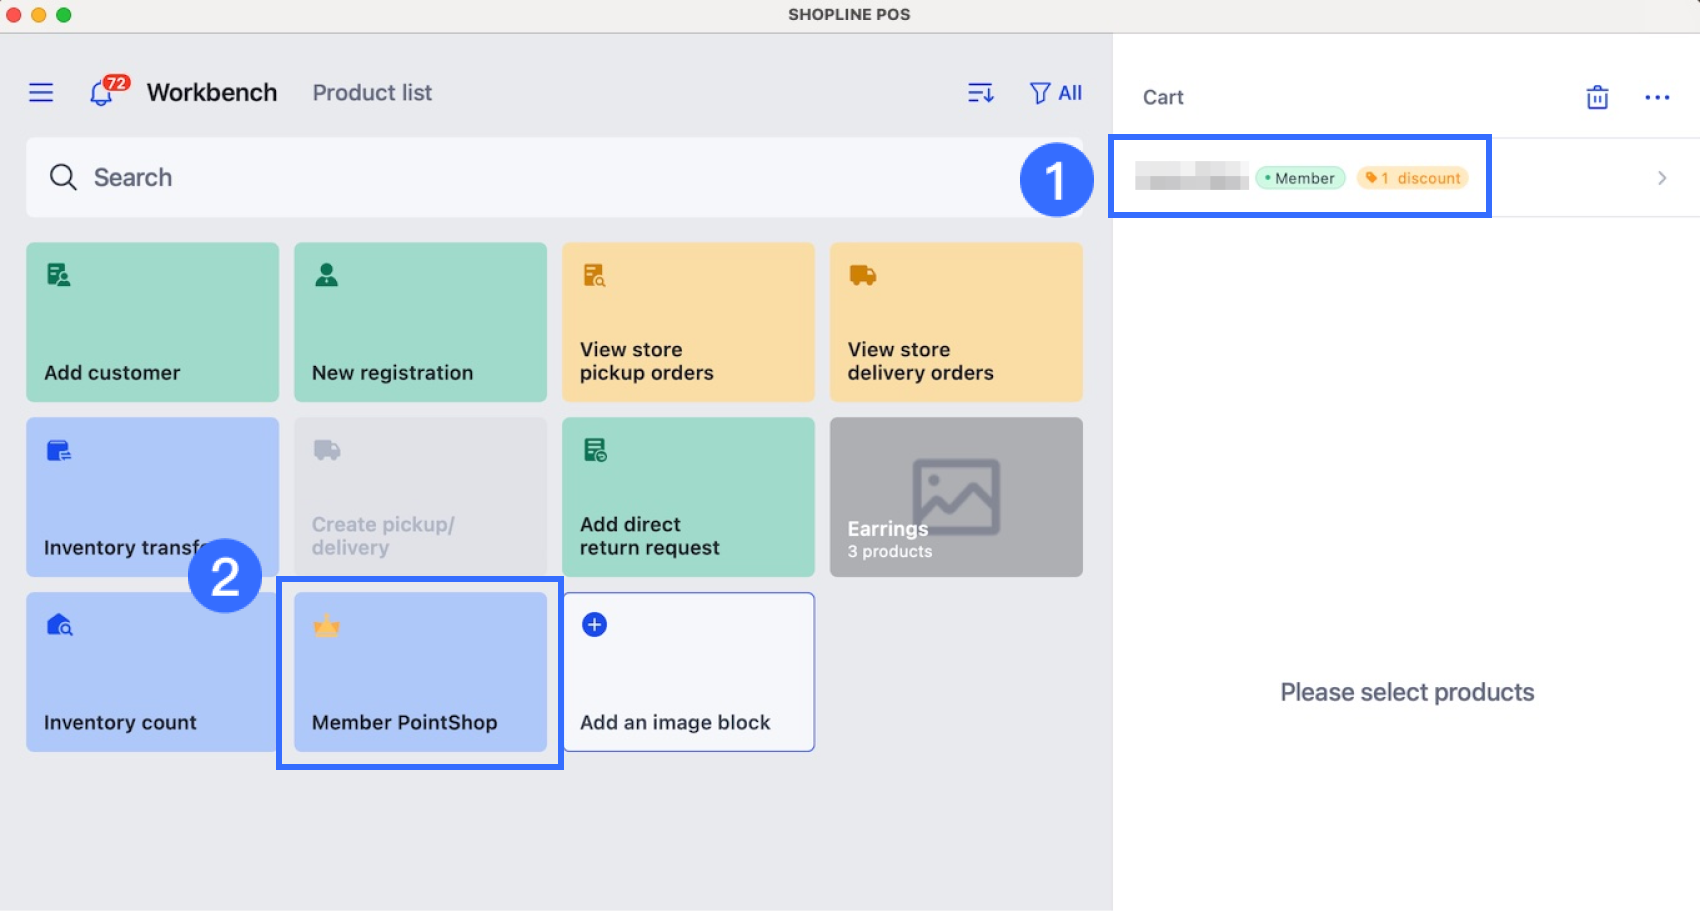Open View store pickup orders tile
The image size is (1700, 911).
(x=689, y=322)
